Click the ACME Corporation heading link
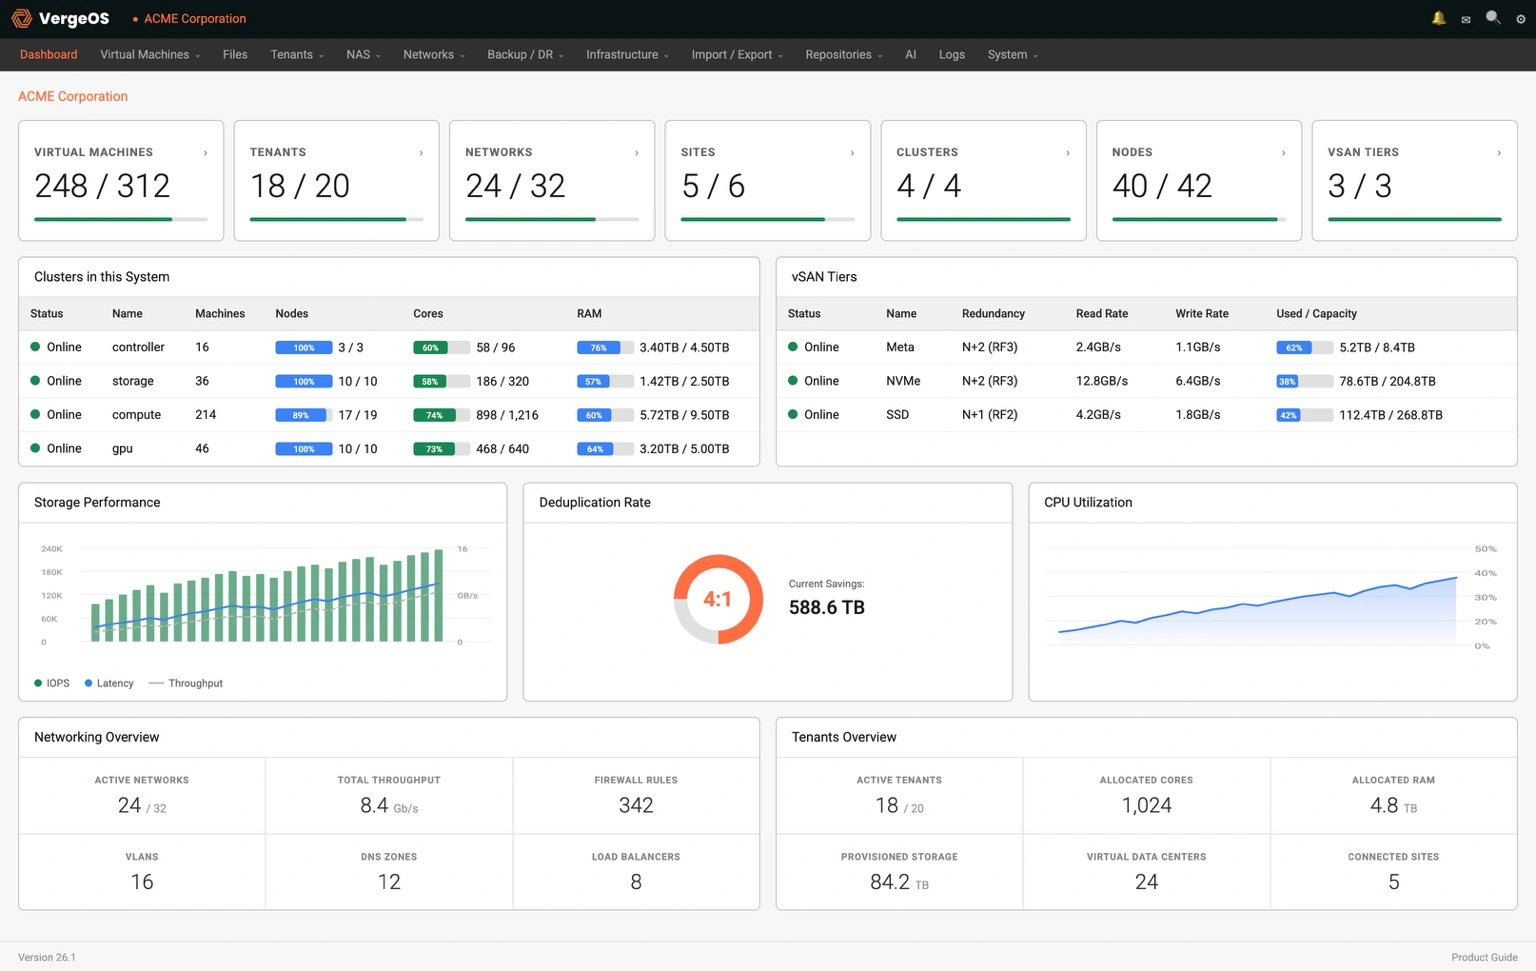1536x971 pixels. 72,96
